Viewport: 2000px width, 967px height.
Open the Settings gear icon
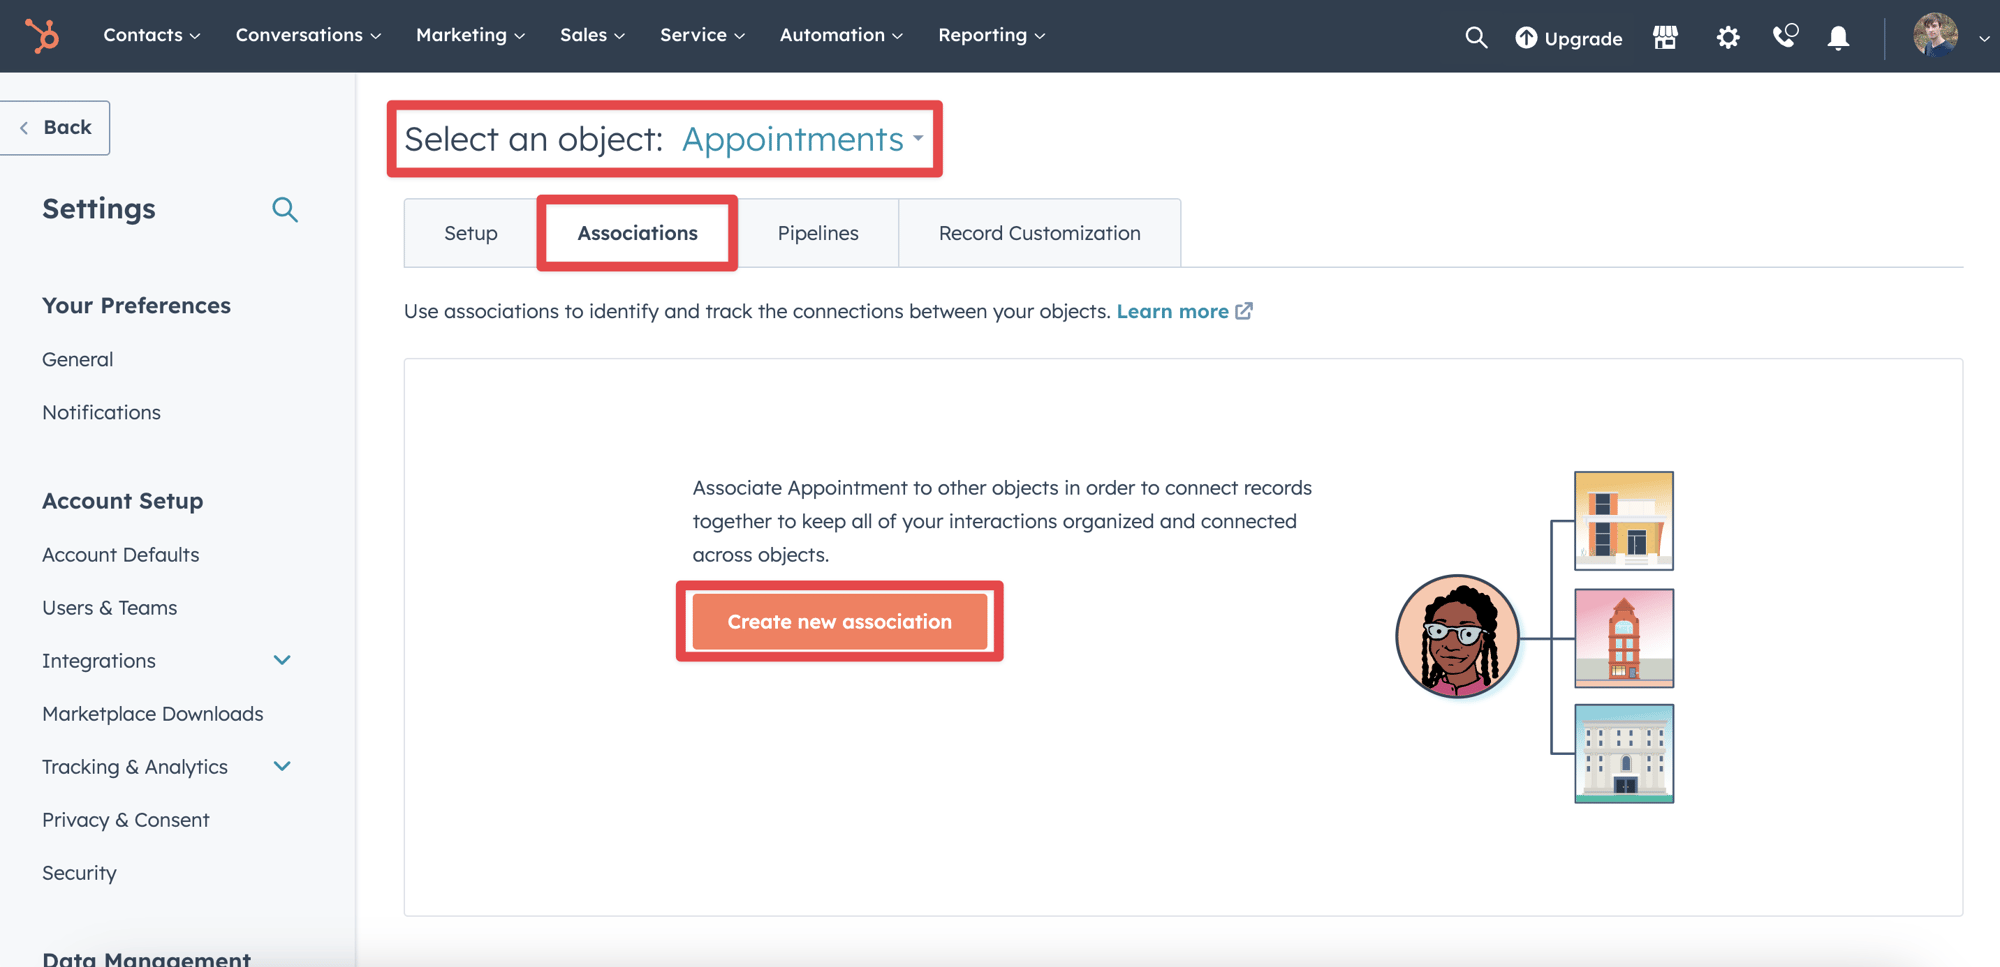[1727, 36]
